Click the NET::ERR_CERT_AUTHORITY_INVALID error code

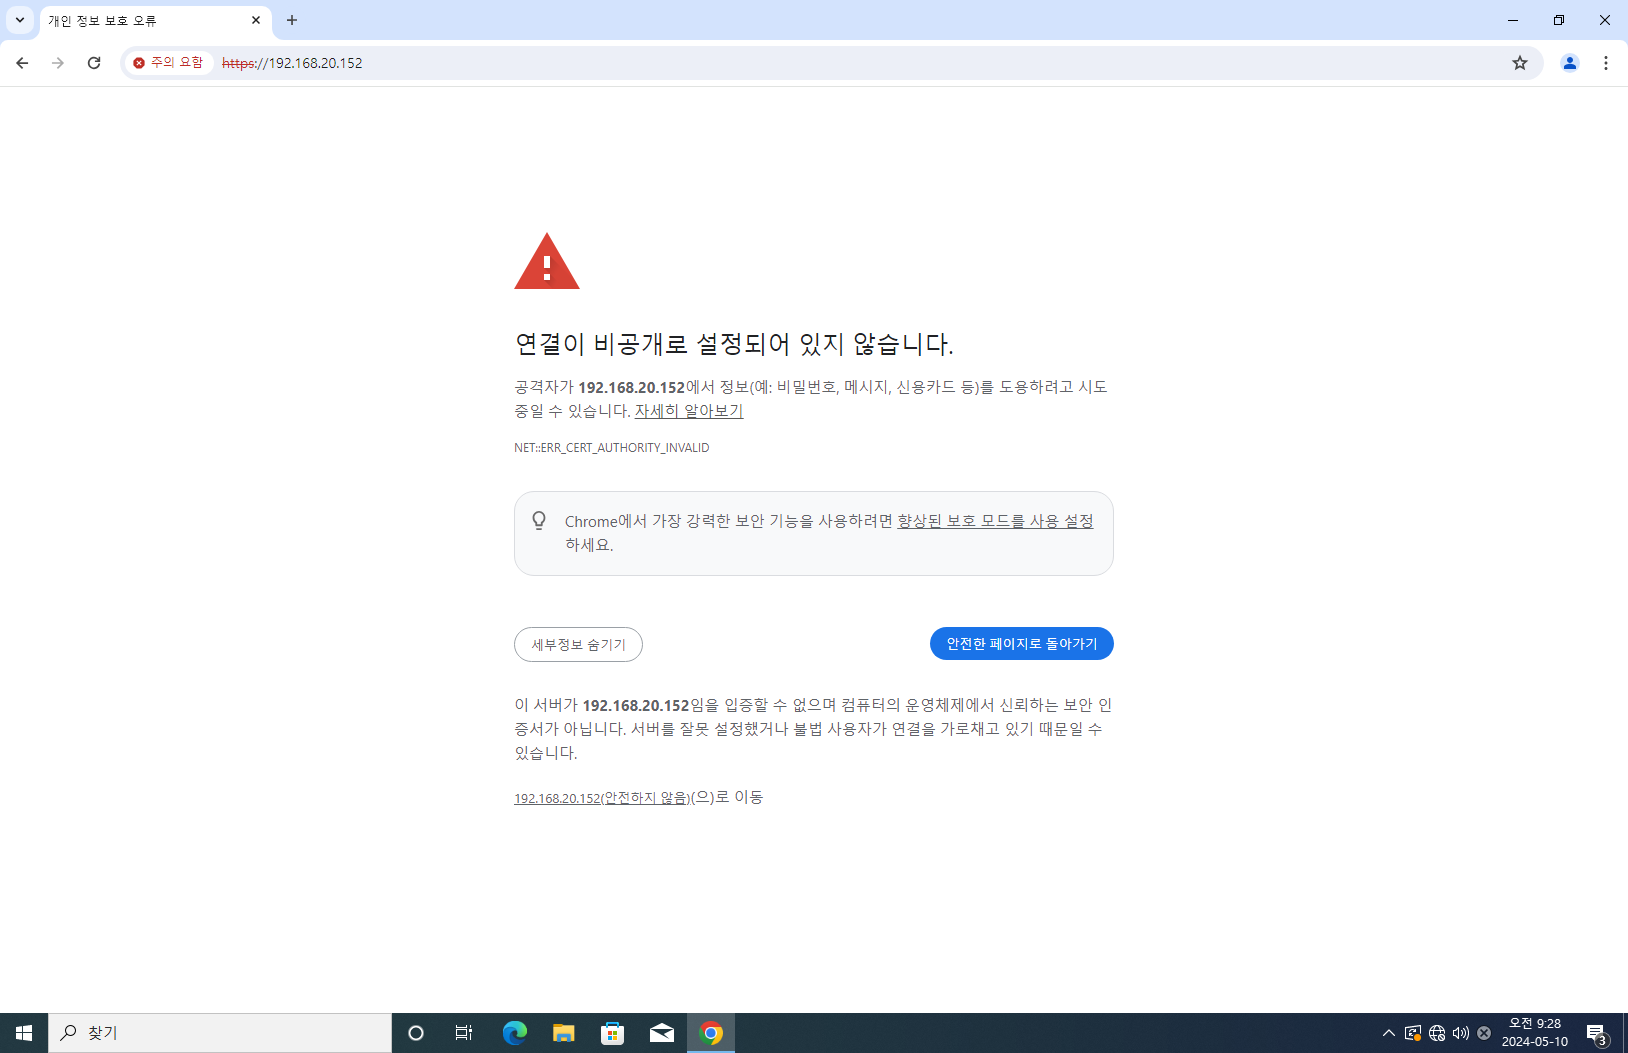coord(612,448)
